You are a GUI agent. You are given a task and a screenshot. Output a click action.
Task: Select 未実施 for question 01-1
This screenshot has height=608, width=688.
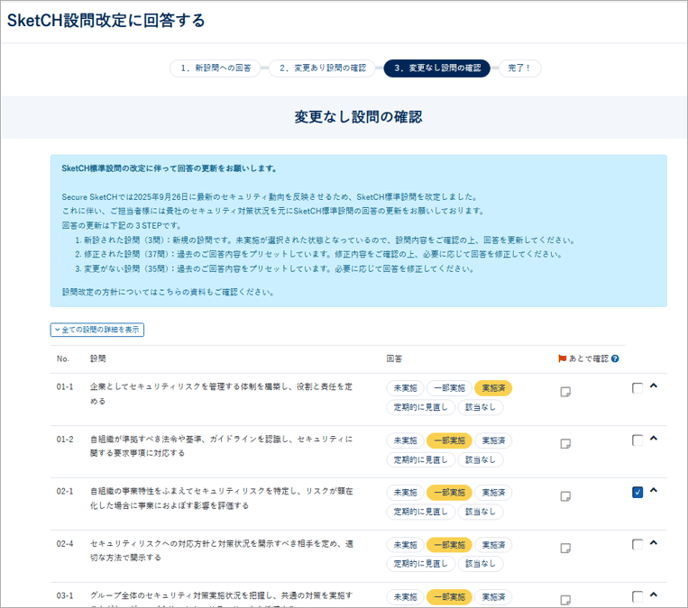[405, 388]
